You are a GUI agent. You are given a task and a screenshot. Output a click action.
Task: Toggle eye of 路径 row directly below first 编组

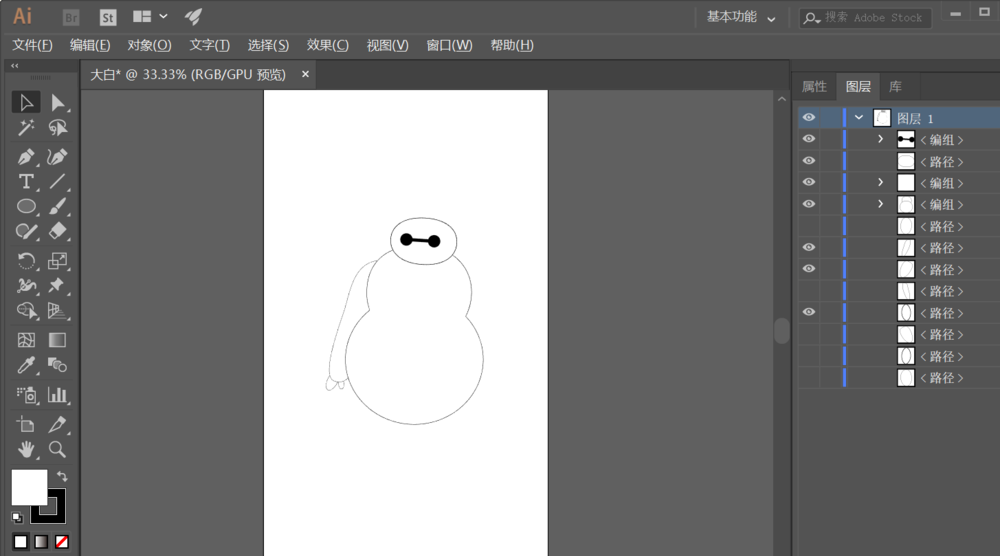point(809,161)
